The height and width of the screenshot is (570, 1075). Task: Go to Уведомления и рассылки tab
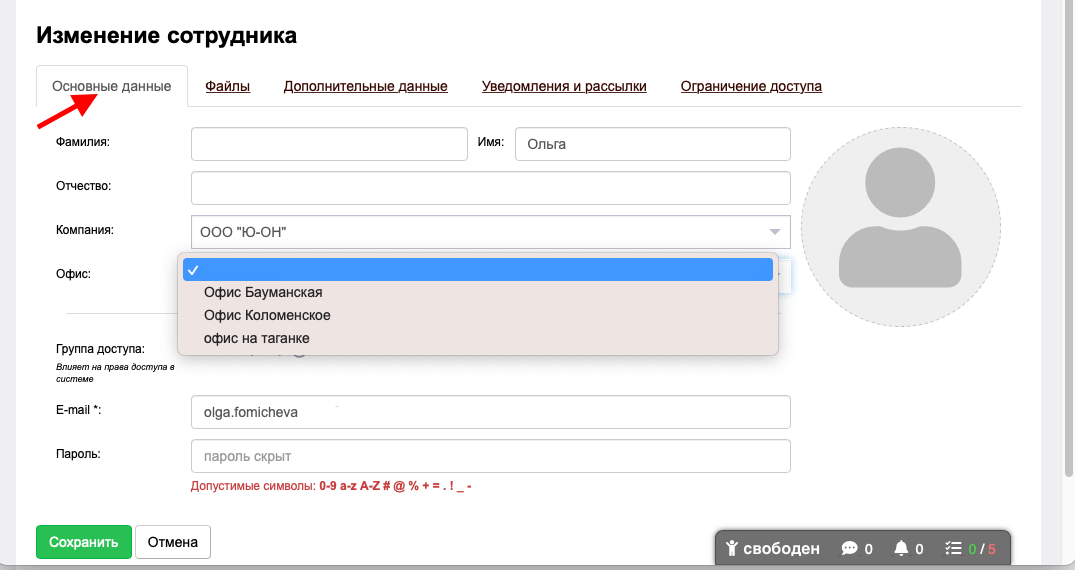point(564,86)
